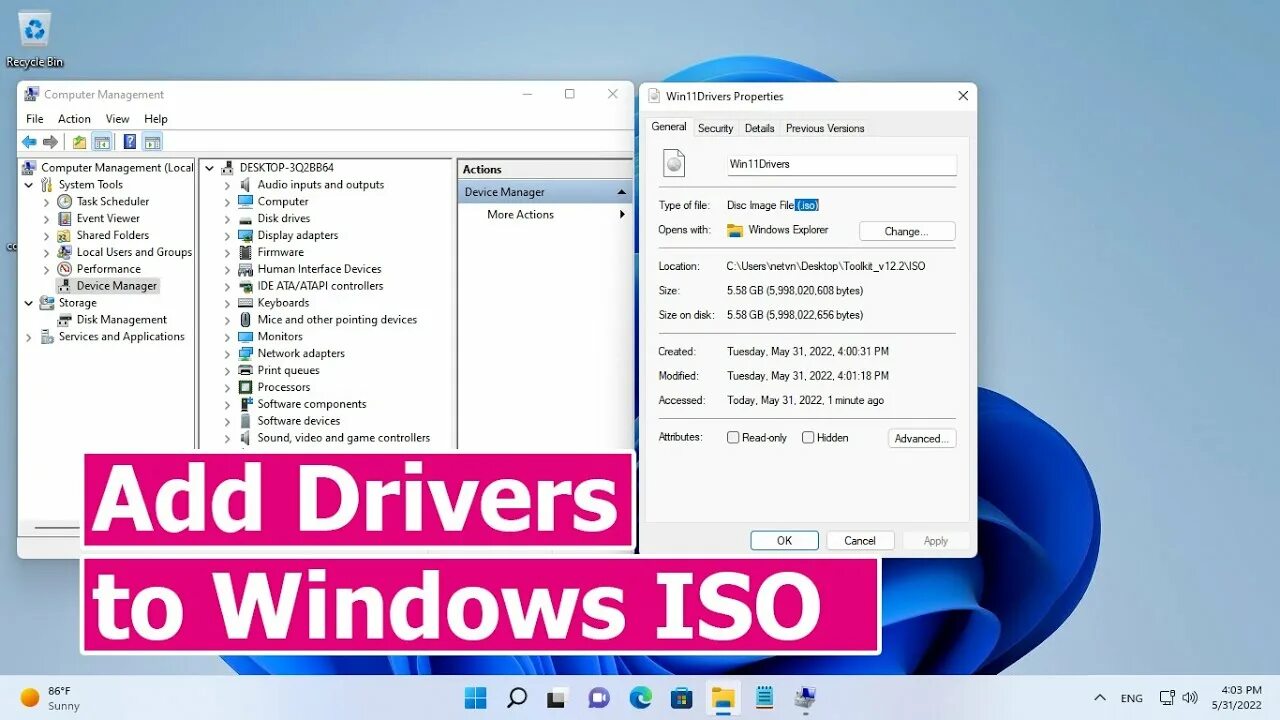Open Microsoft Edge from the taskbar

point(641,697)
